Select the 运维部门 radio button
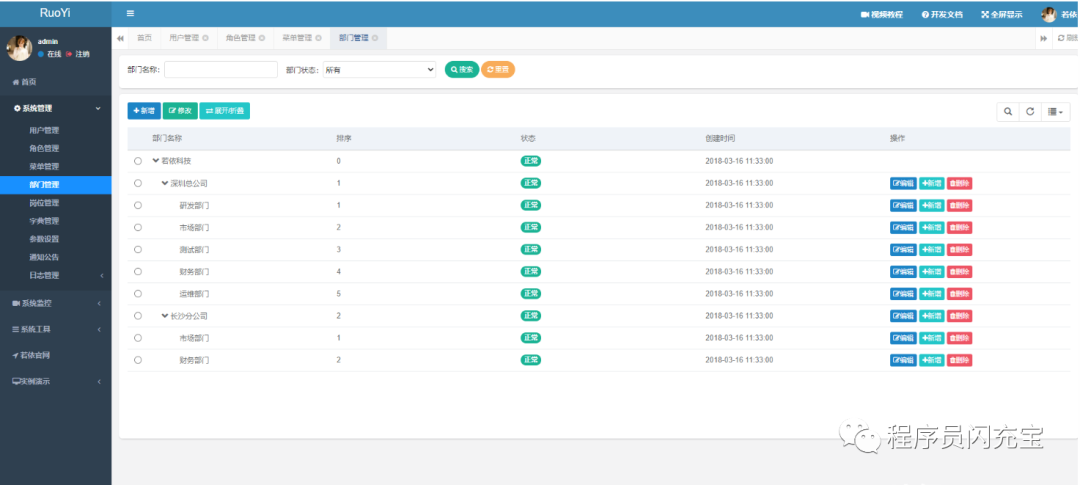This screenshot has height=485, width=1080. (x=138, y=293)
